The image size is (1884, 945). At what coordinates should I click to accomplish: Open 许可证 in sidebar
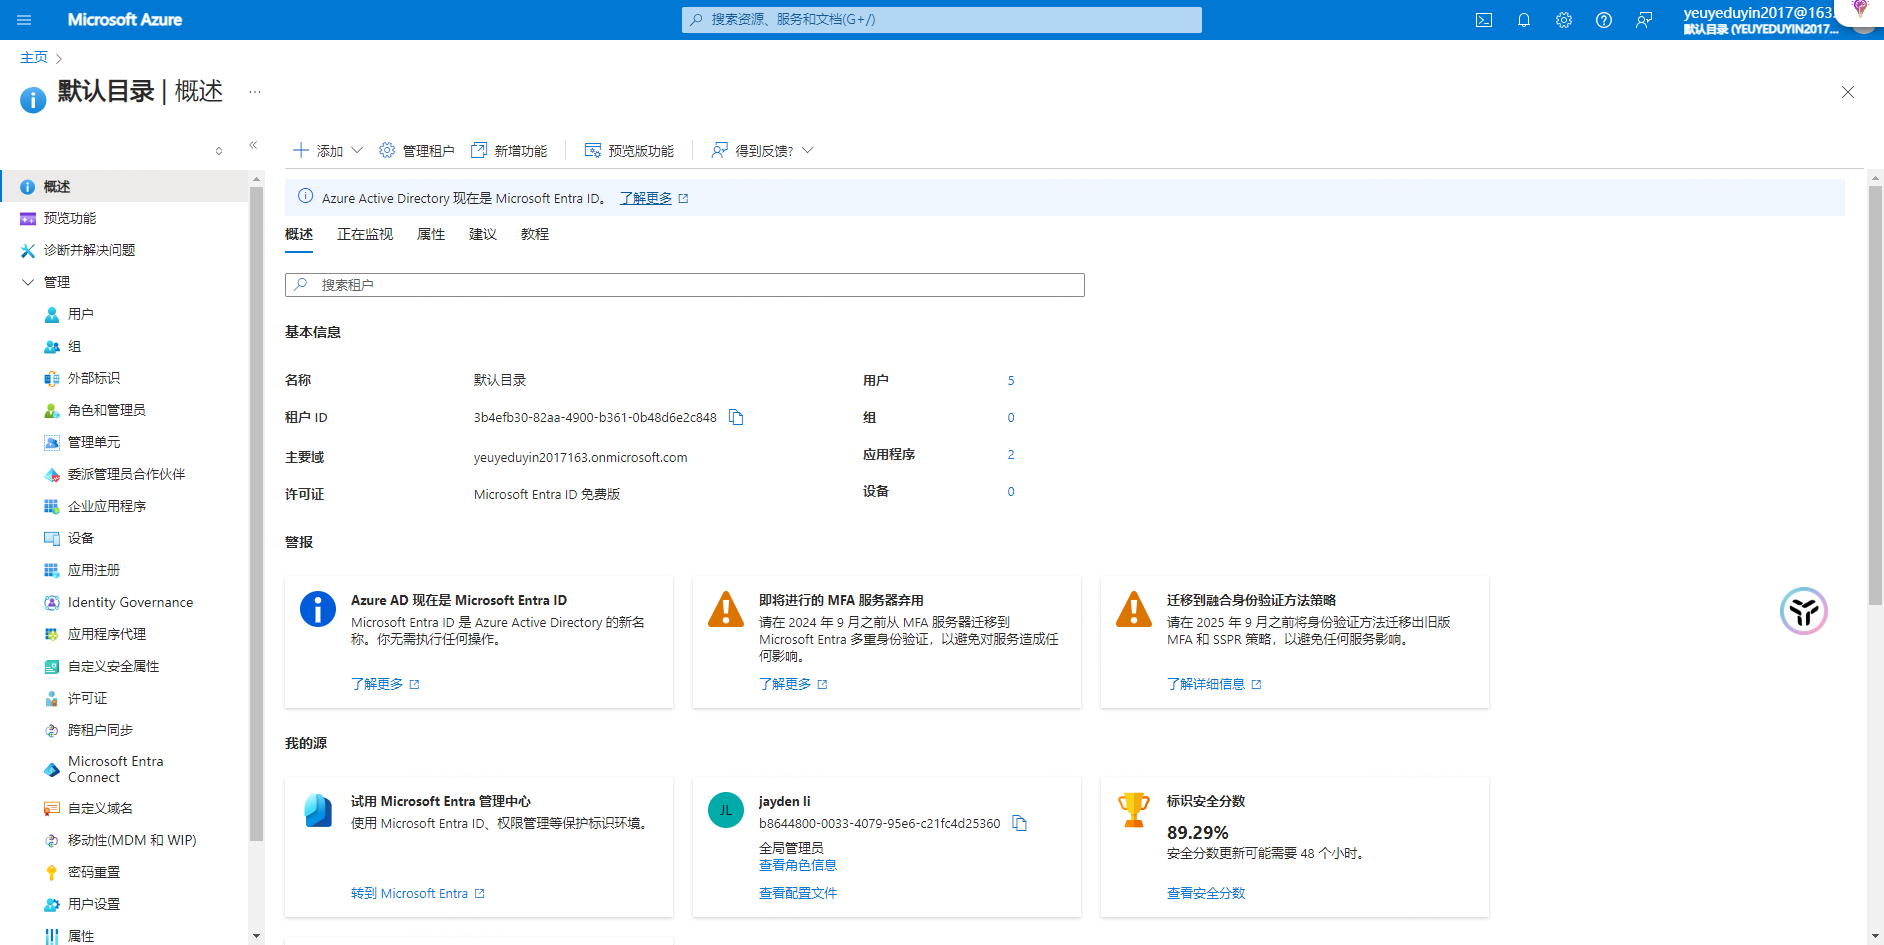coord(87,698)
